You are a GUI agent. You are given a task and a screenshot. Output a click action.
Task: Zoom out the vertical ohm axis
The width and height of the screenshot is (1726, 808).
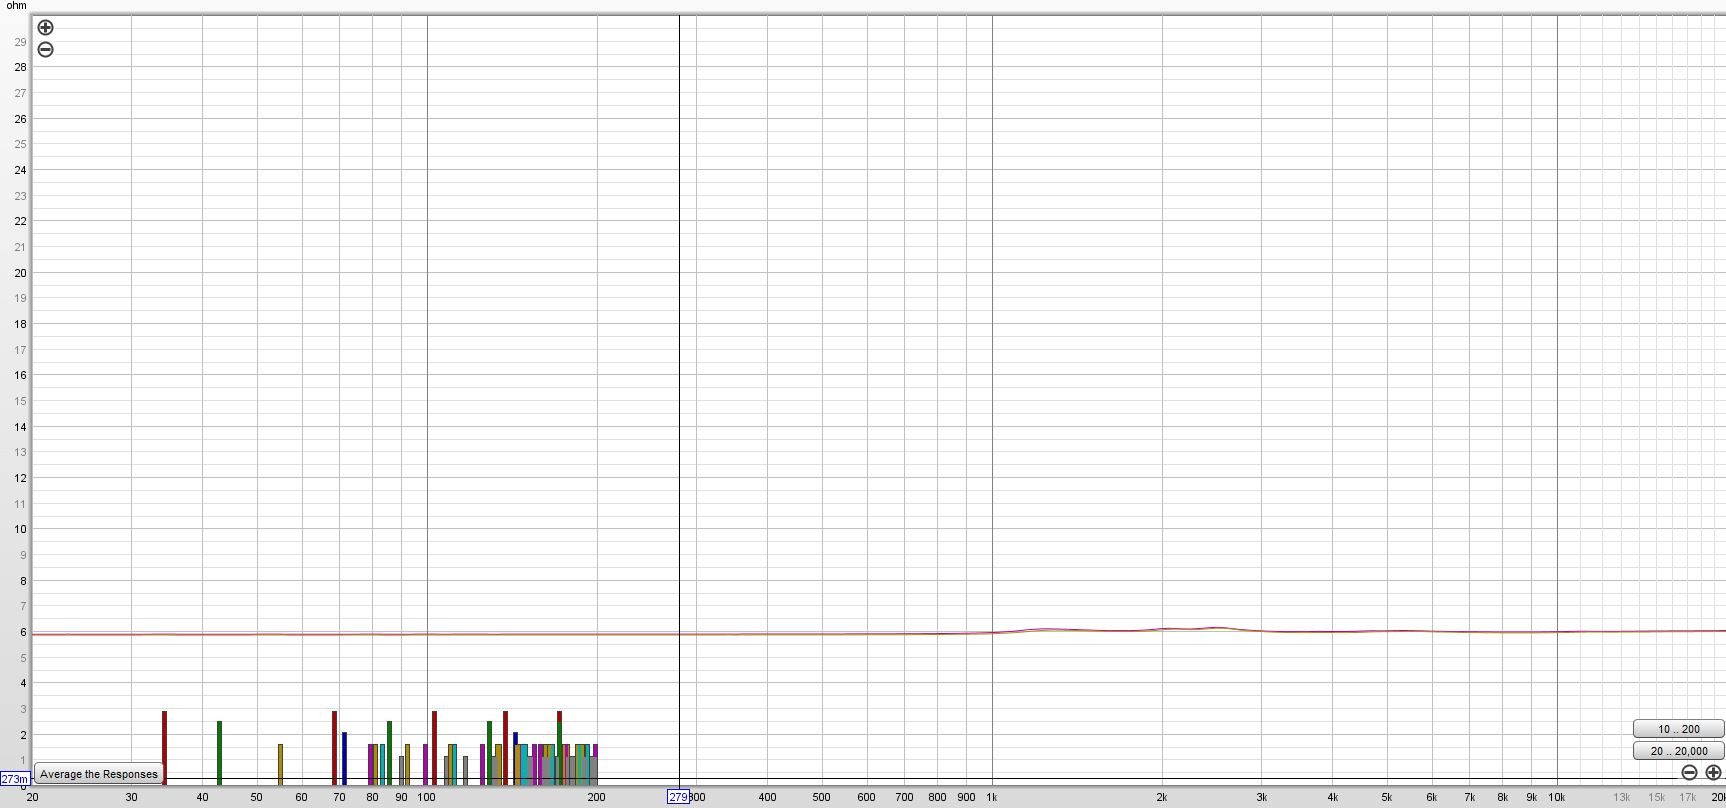45,50
